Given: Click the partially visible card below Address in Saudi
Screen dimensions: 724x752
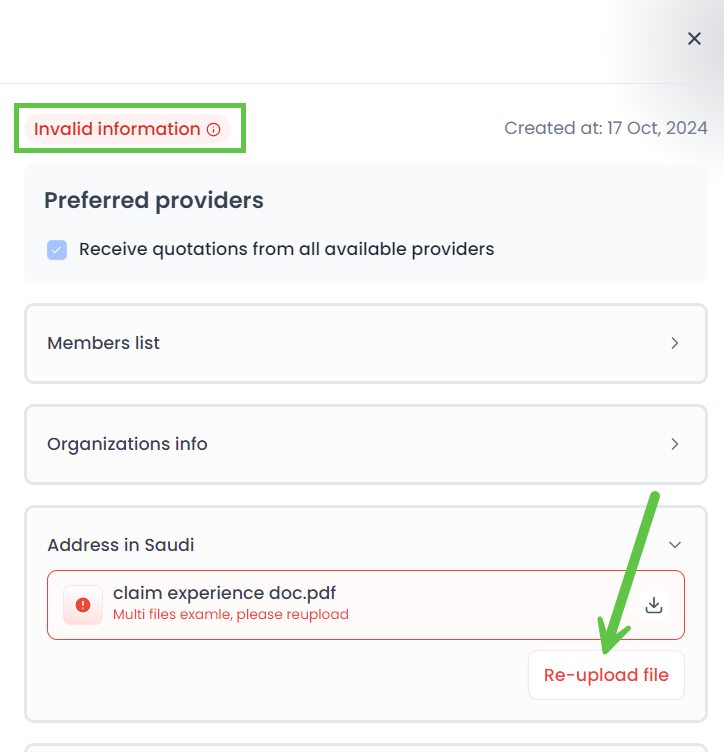Looking at the screenshot, I should [x=365, y=747].
